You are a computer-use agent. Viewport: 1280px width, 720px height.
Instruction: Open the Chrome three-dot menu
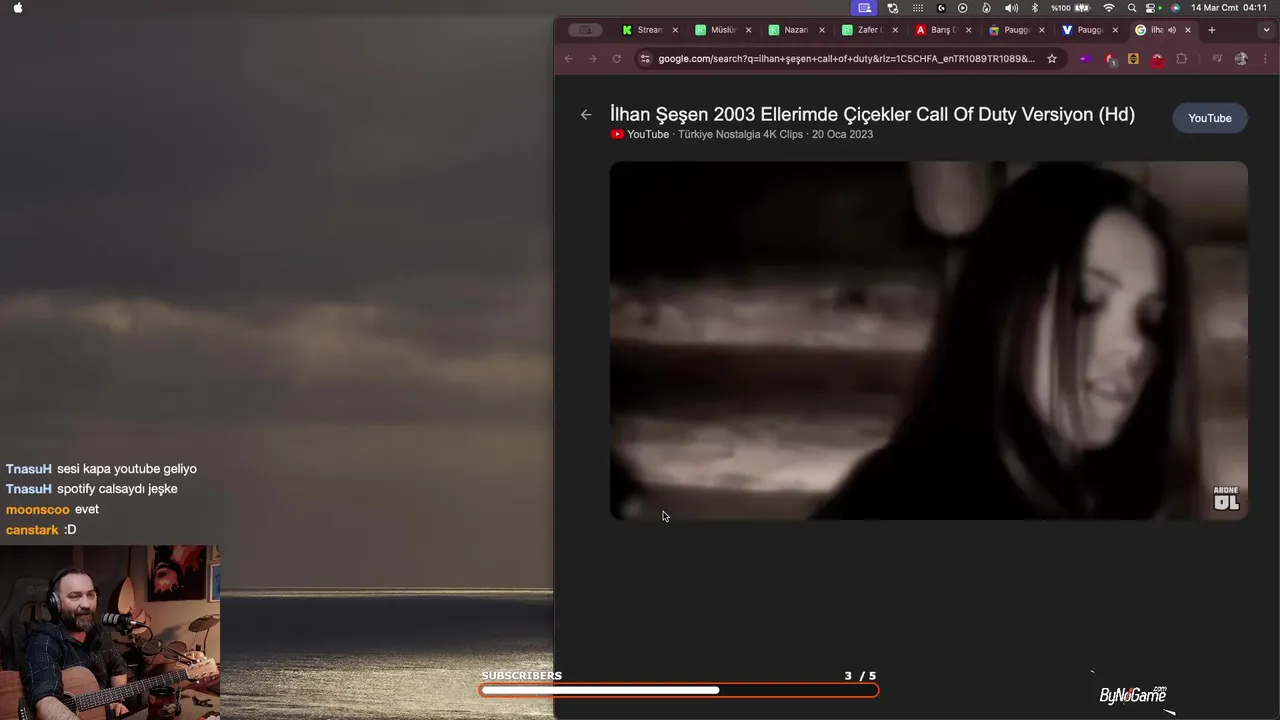pyautogui.click(x=1264, y=59)
